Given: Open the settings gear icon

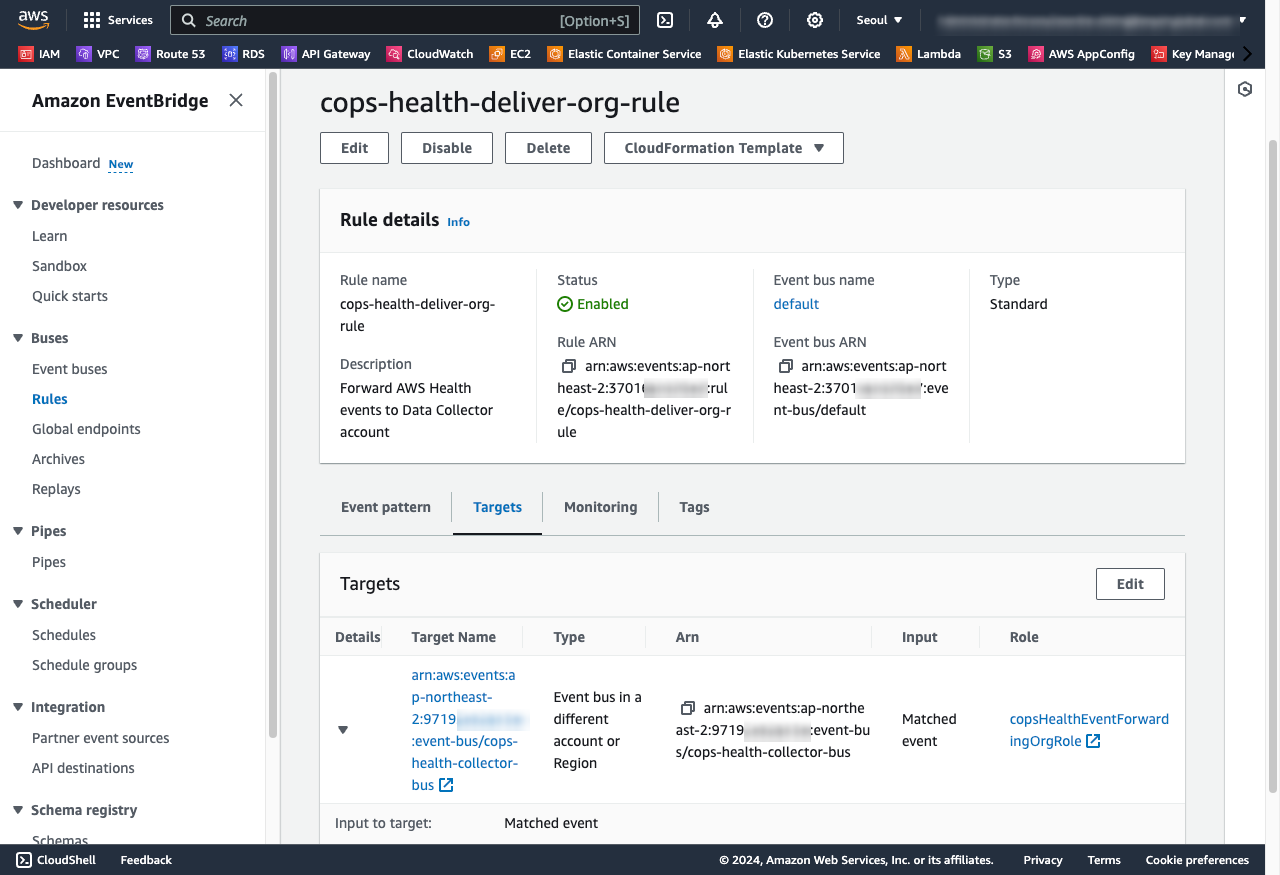Looking at the screenshot, I should [x=815, y=20].
